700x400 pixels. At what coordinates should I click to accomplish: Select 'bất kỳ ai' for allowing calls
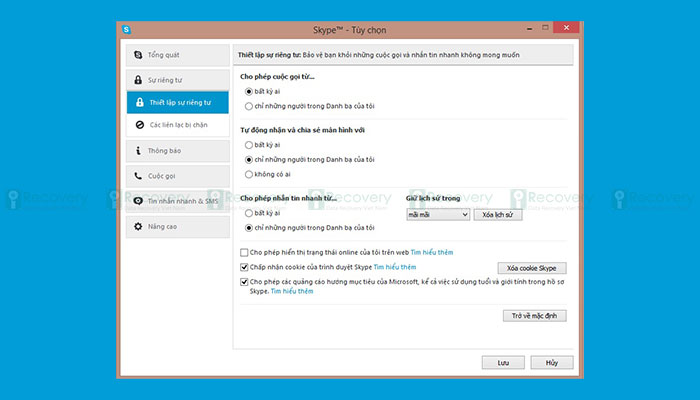tap(249, 92)
